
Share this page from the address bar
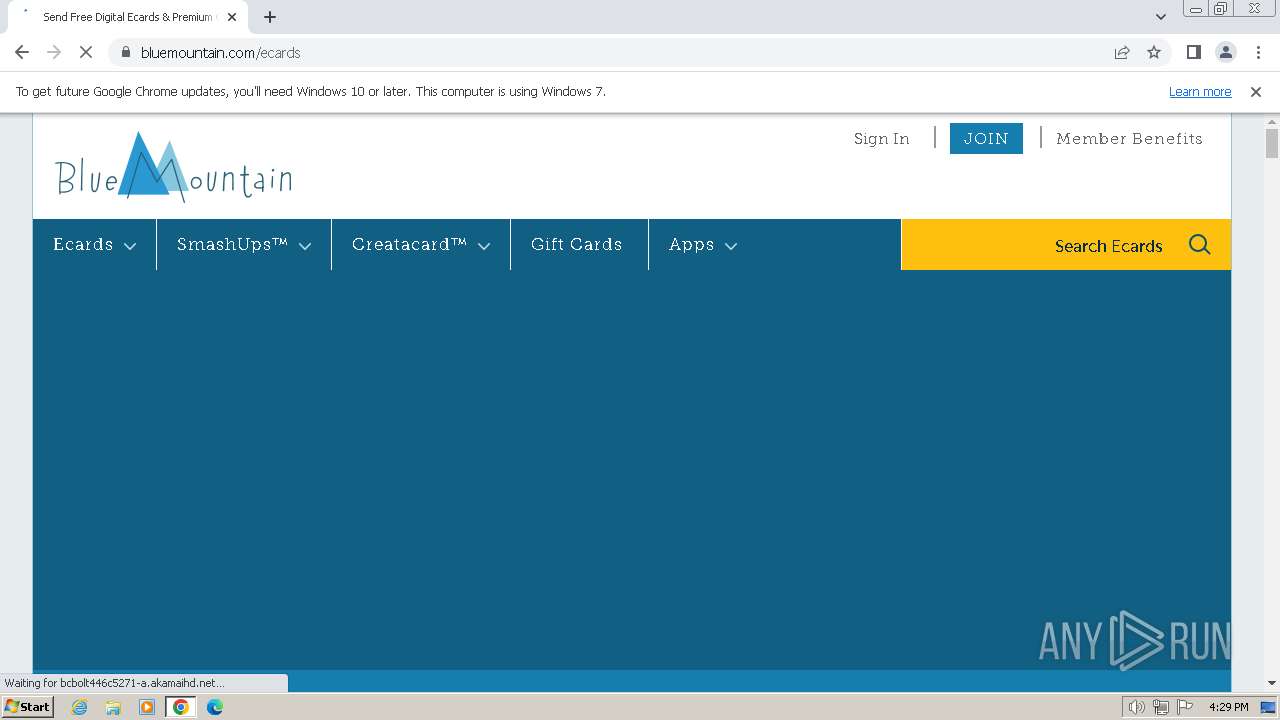pyautogui.click(x=1122, y=52)
